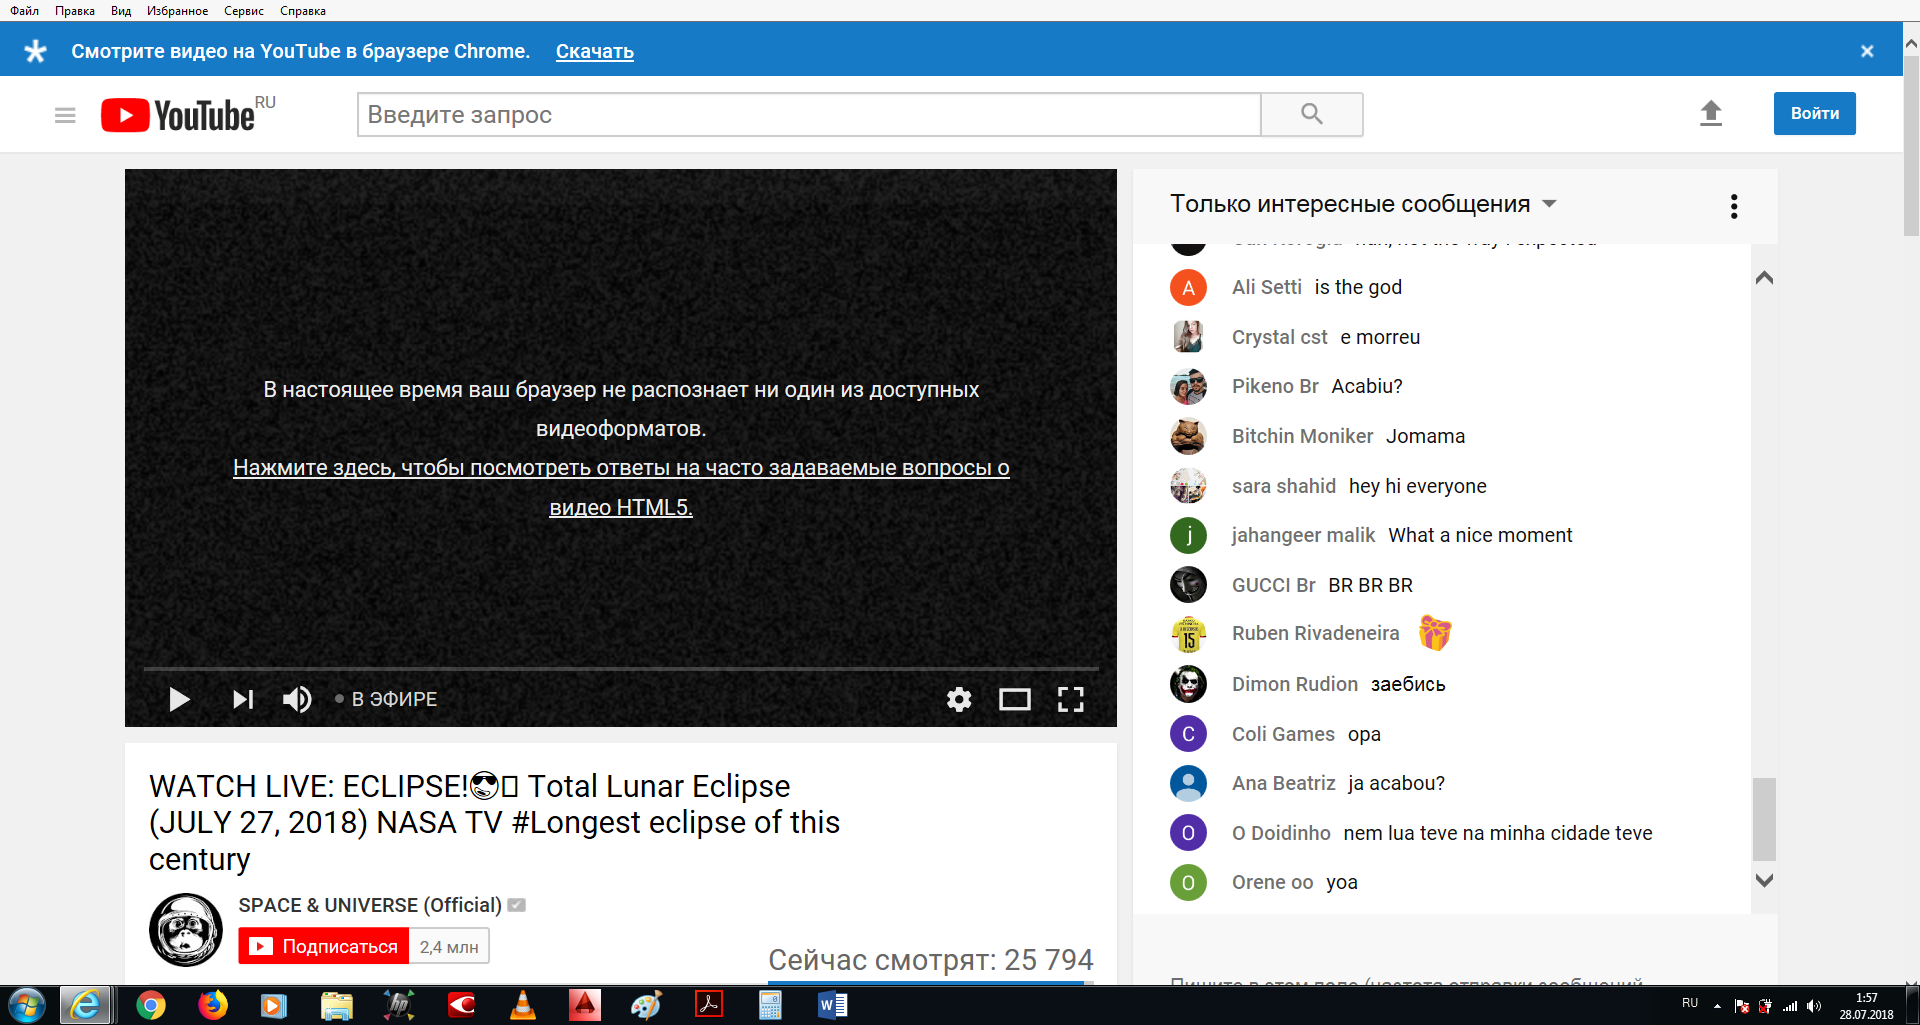Open the Файл menu

click(x=24, y=11)
